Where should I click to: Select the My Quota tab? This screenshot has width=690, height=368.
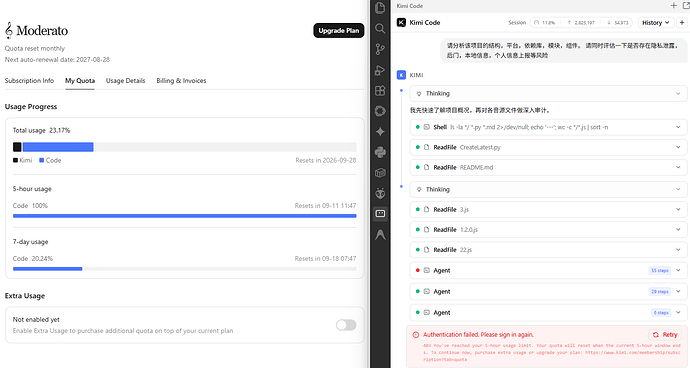tap(80, 81)
